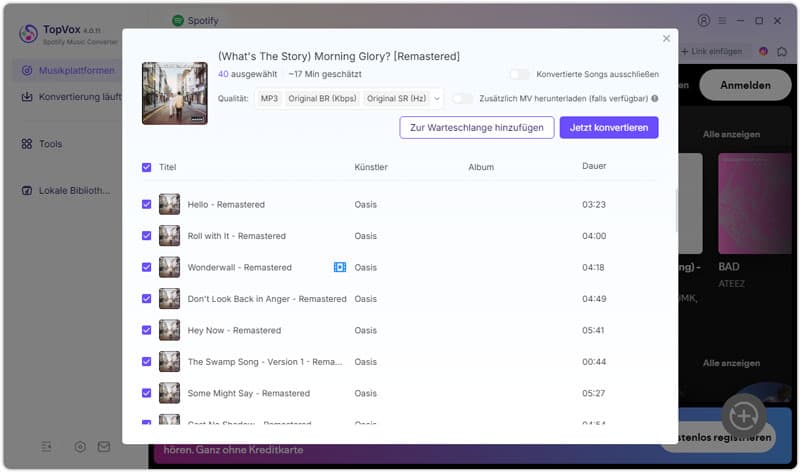Click Hello - Remastered track thumbnail
This screenshot has height=472, width=800.
pyautogui.click(x=169, y=204)
